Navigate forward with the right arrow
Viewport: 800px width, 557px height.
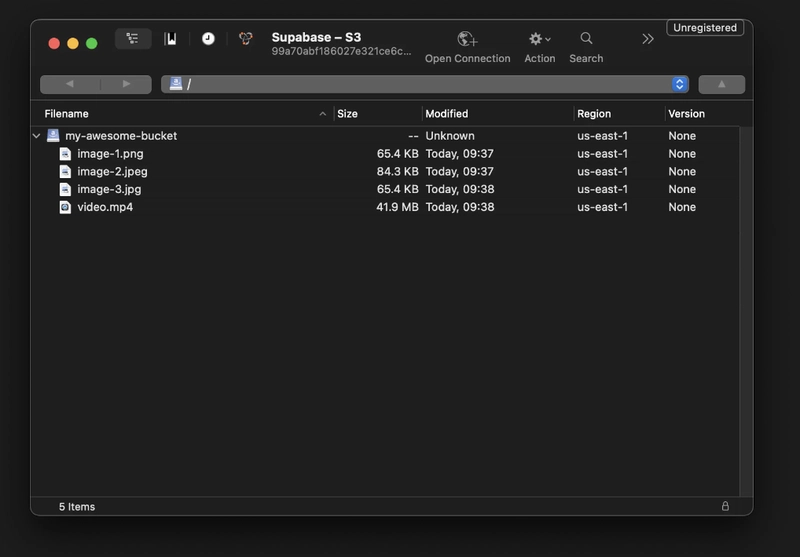[125, 84]
